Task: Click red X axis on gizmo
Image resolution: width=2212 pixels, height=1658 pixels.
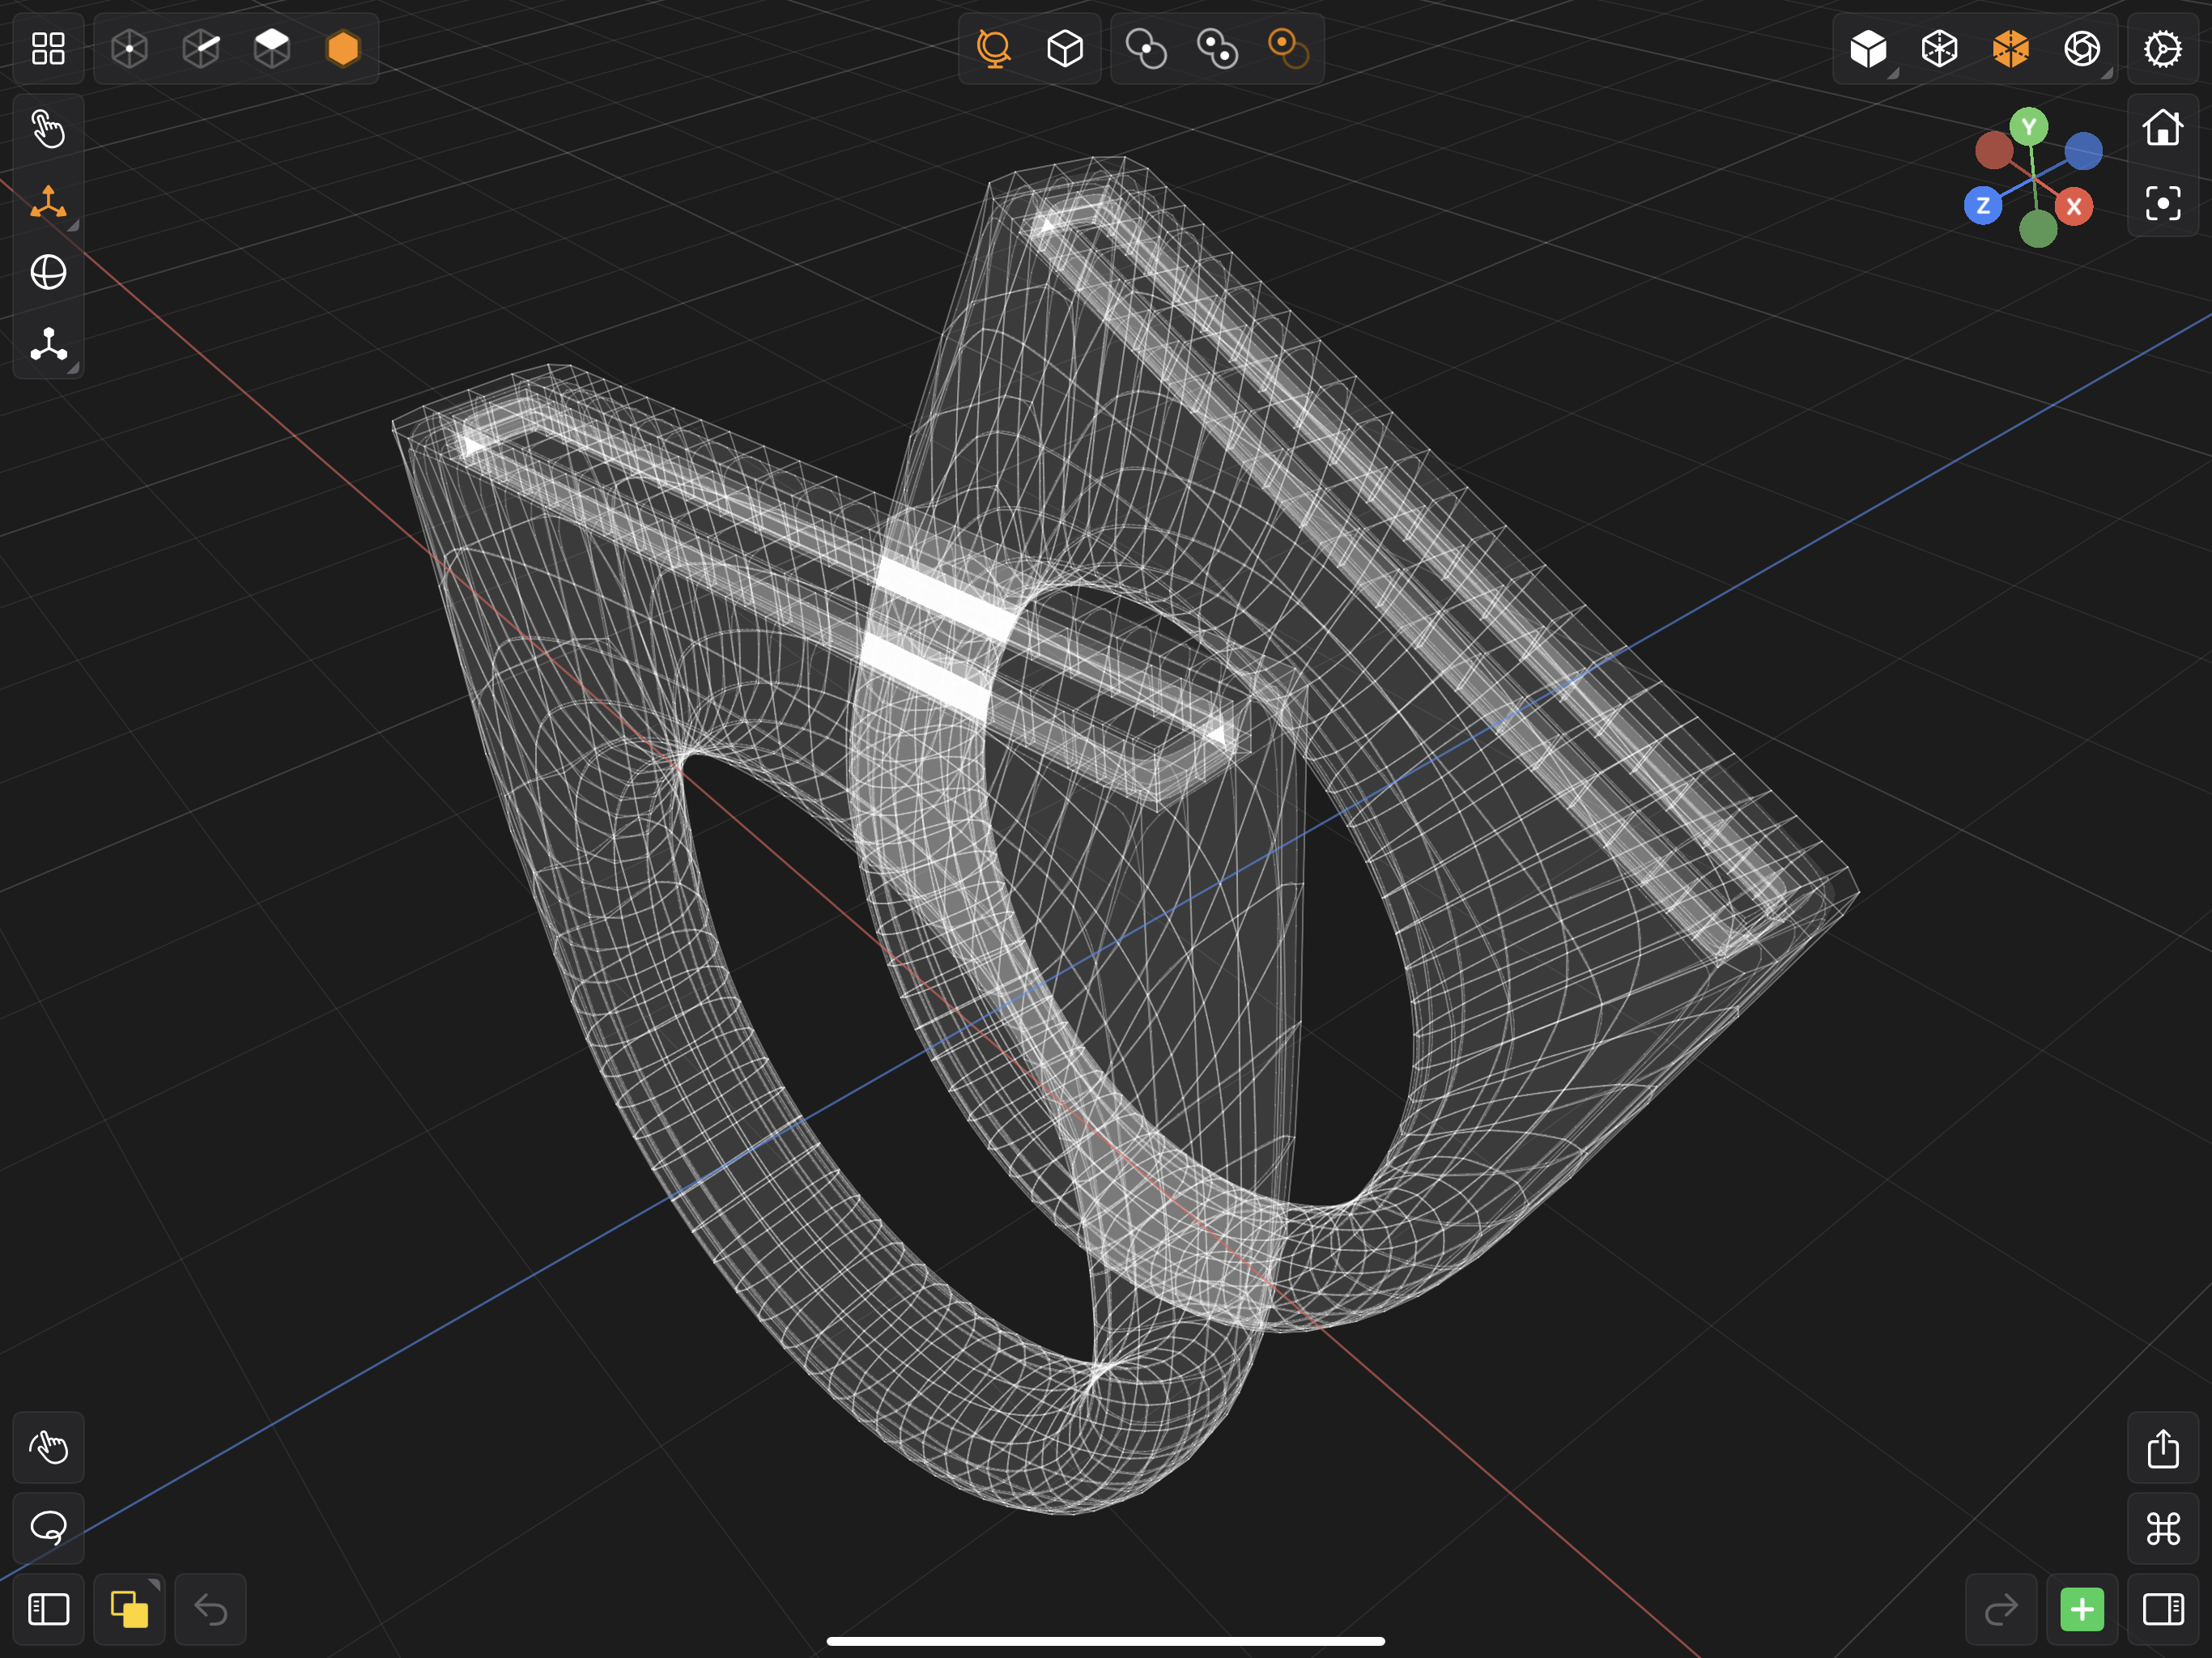Action: pos(2074,206)
